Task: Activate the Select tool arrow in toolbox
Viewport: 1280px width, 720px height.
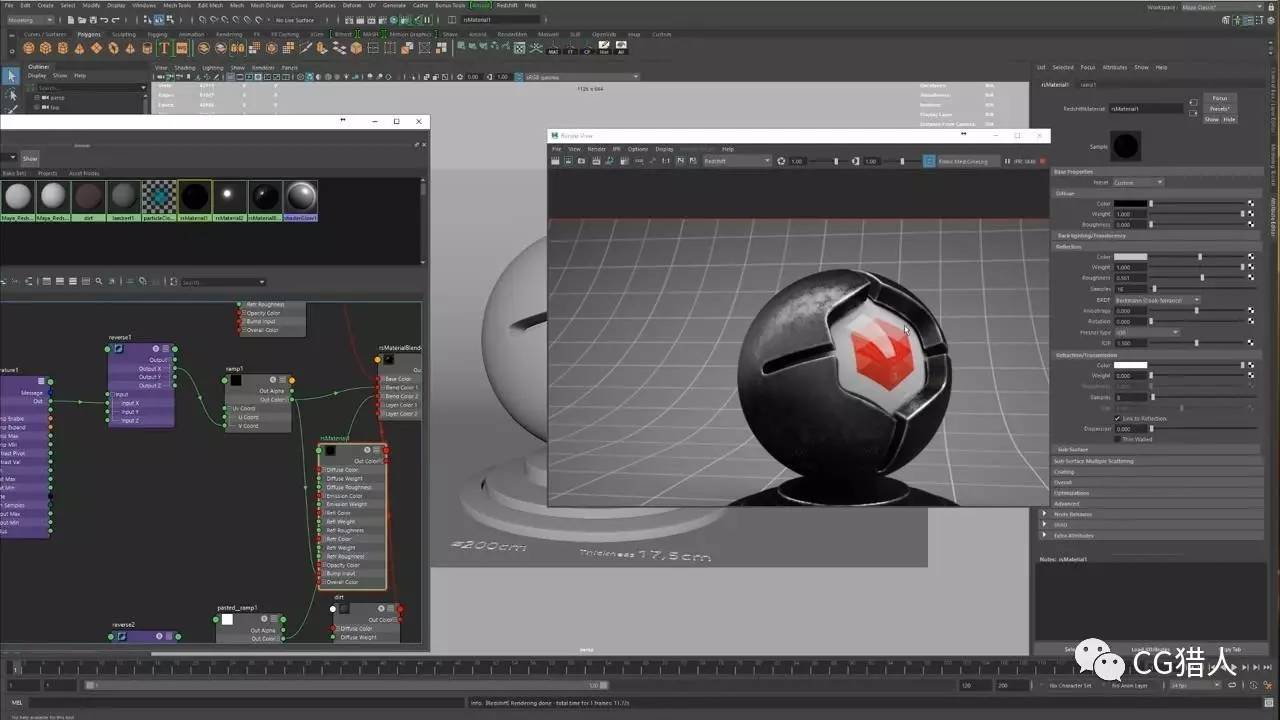Action: pos(11,76)
